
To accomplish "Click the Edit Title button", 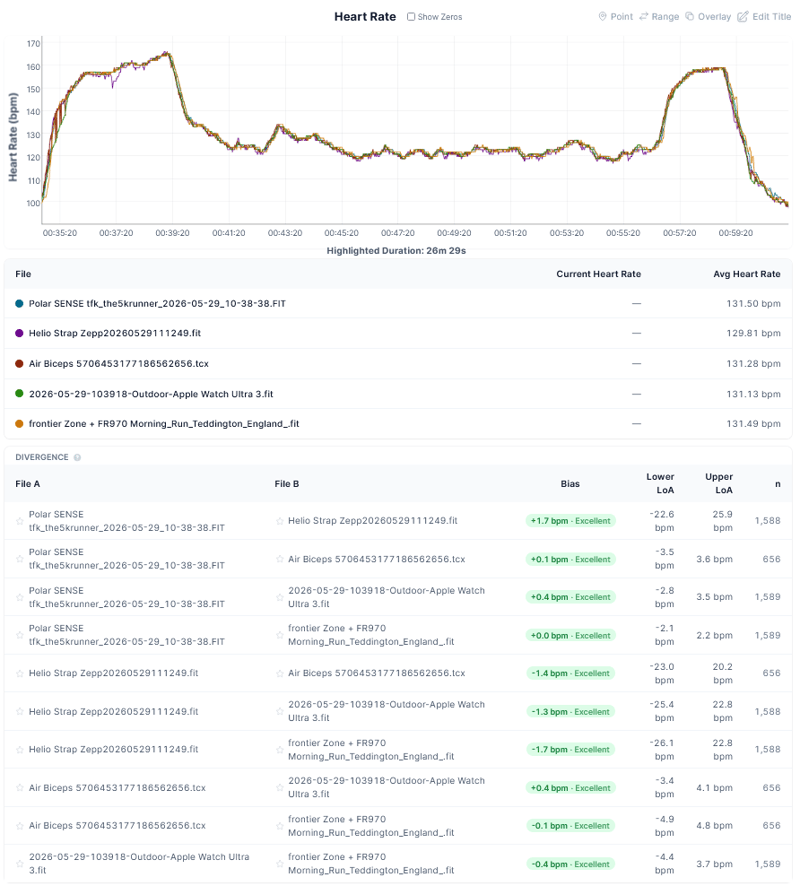I will pyautogui.click(x=764, y=17).
